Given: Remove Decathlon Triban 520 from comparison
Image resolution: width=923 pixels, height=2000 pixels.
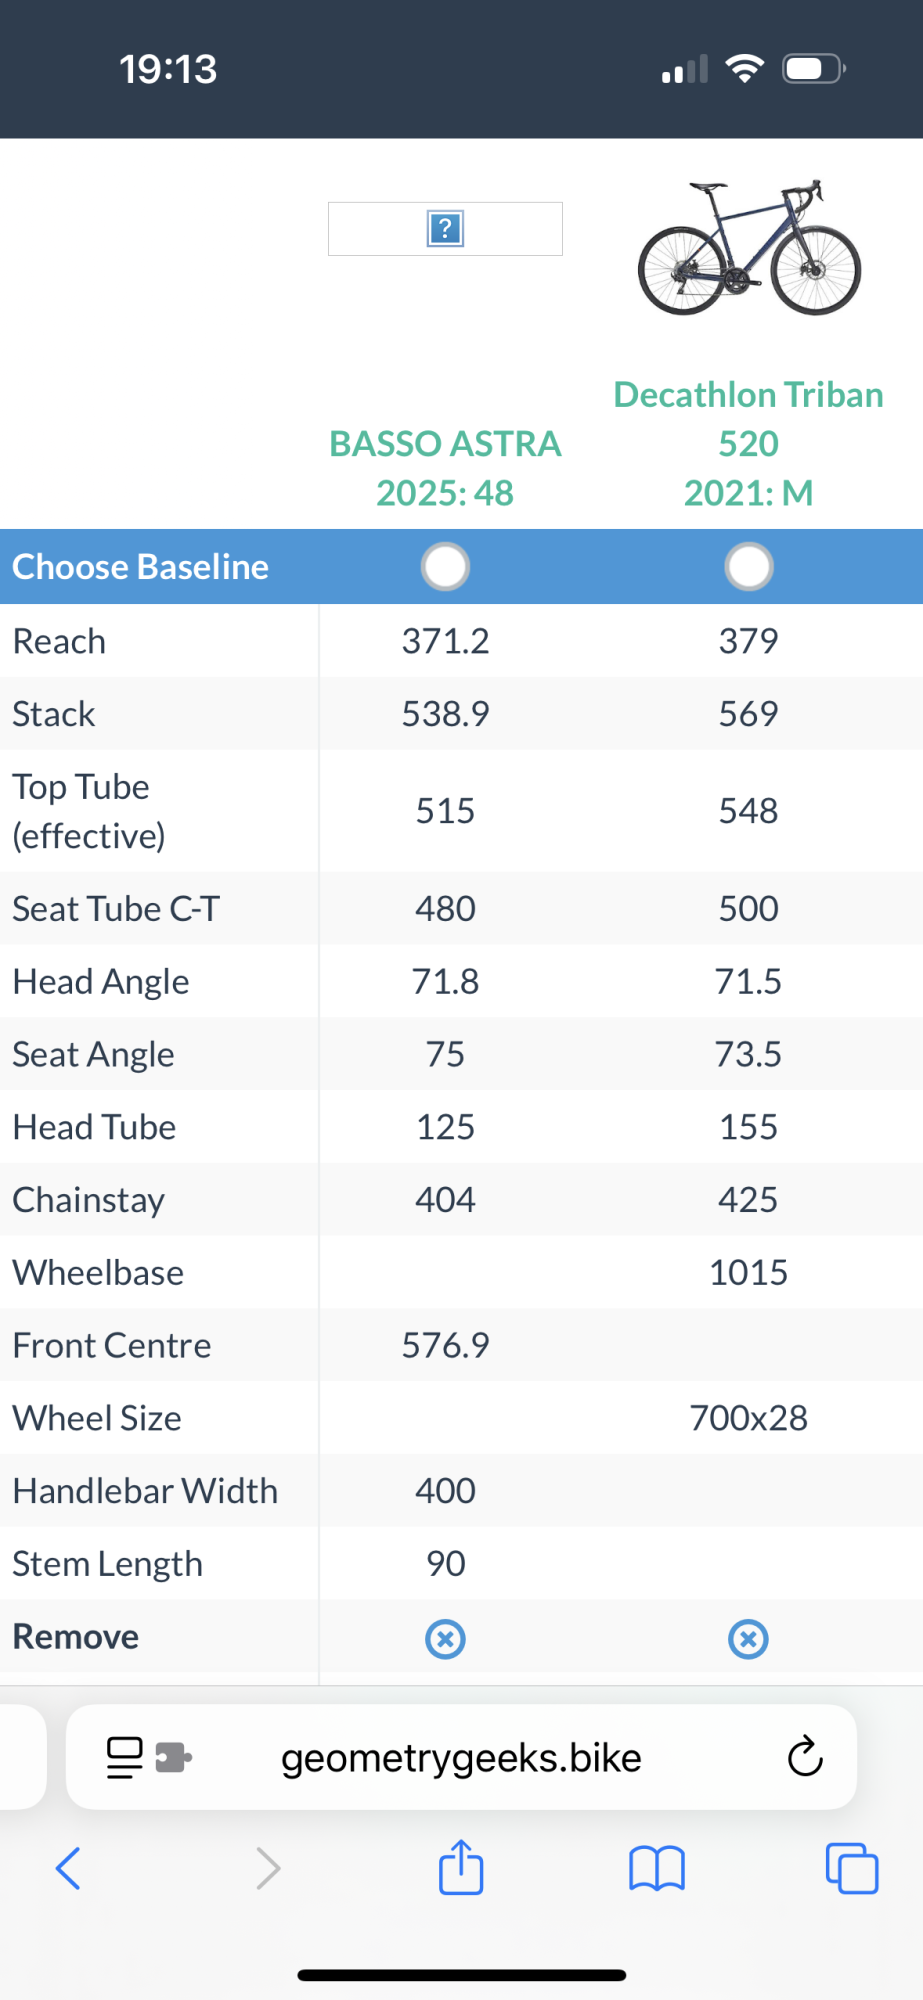Looking at the screenshot, I should (748, 1639).
